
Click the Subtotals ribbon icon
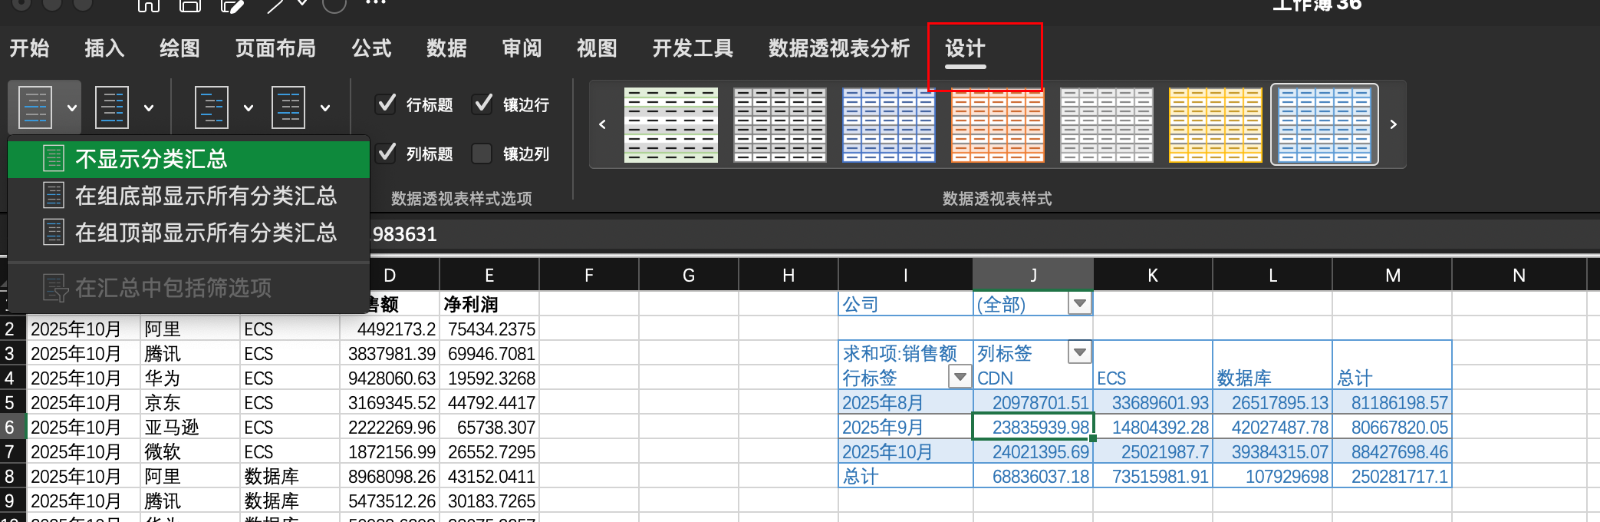point(35,107)
